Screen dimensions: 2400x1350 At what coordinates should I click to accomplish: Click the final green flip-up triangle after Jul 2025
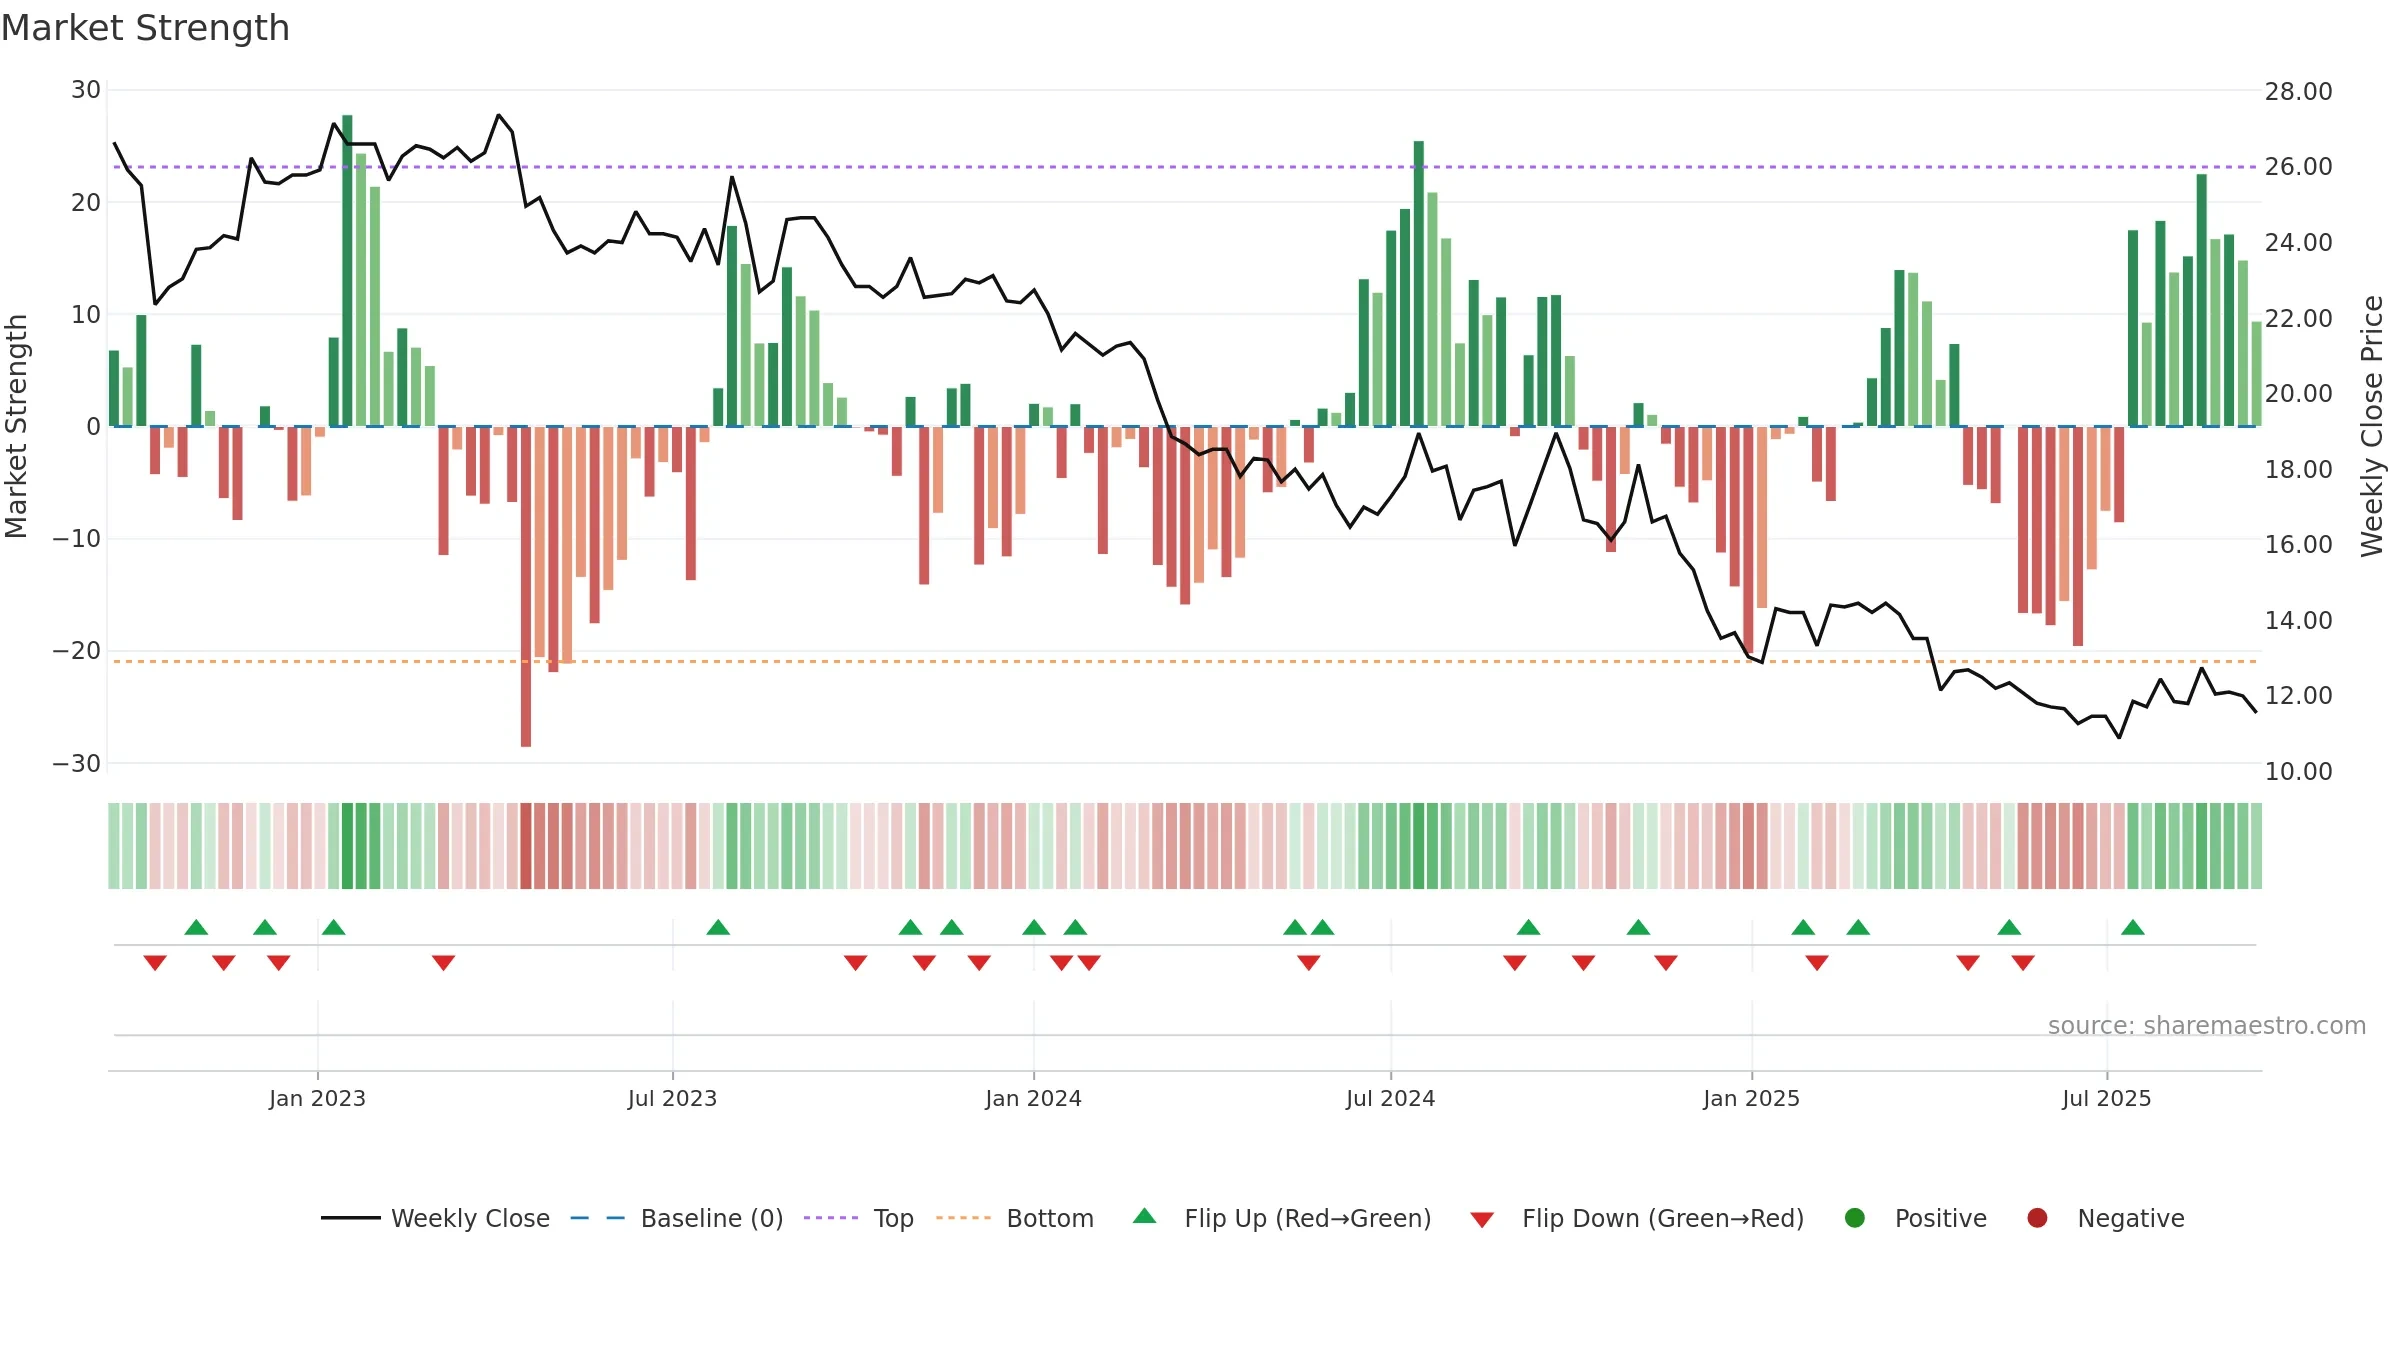tap(2133, 927)
